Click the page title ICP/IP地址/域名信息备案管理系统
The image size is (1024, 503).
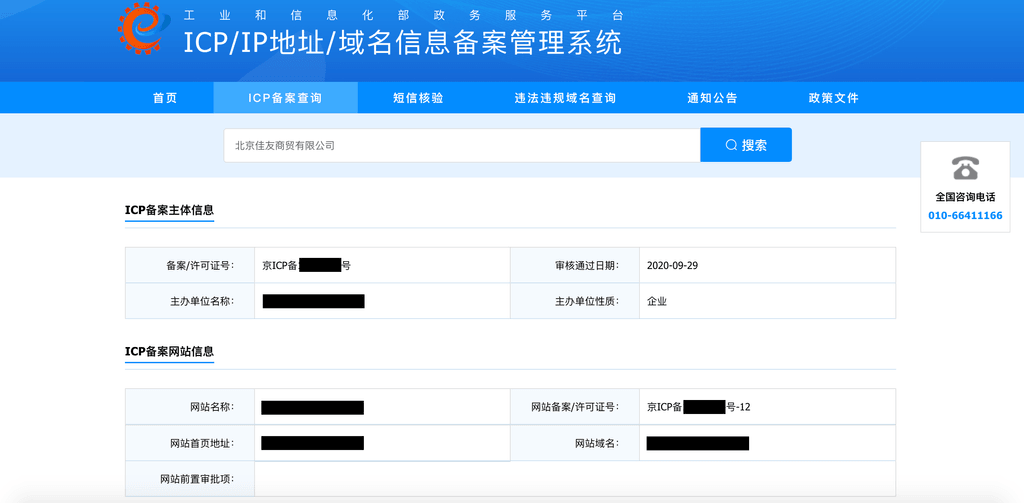402,43
